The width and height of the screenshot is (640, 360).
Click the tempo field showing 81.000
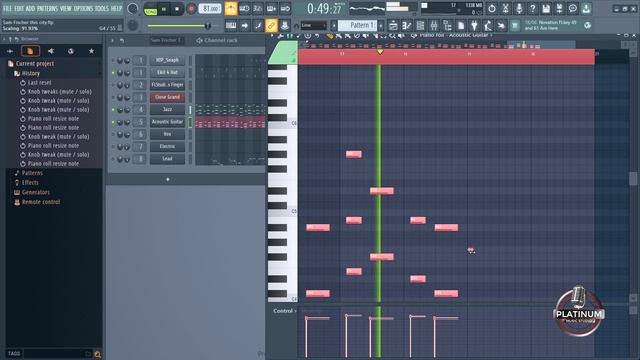[x=210, y=9]
